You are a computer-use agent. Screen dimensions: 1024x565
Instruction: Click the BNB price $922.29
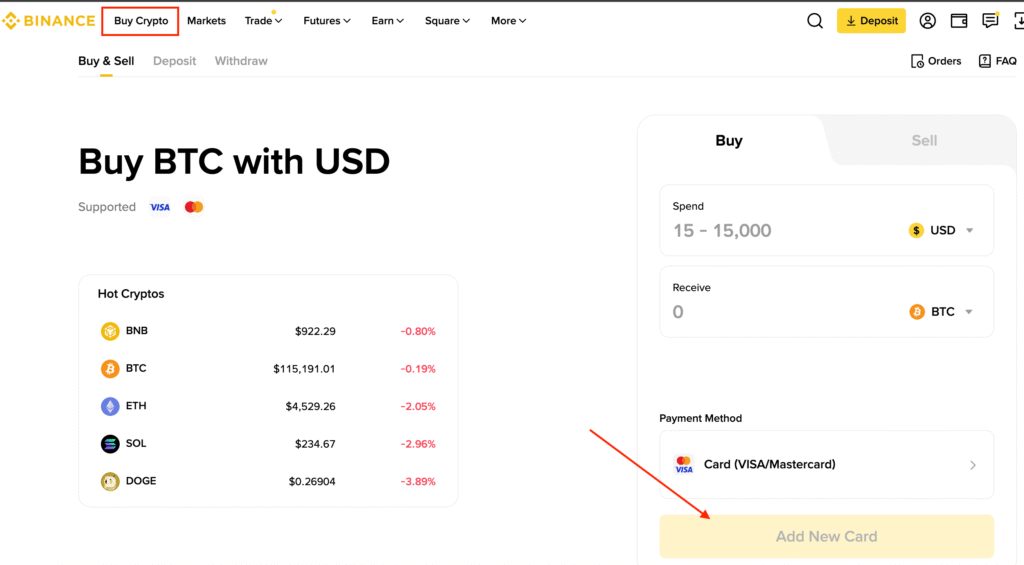click(315, 331)
